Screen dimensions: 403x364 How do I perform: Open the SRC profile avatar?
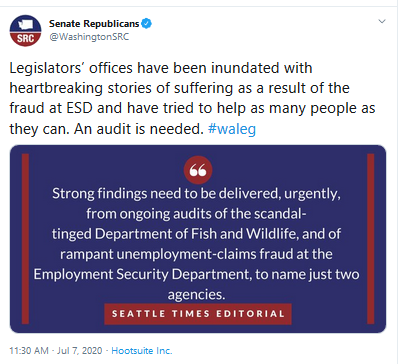(x=25, y=30)
